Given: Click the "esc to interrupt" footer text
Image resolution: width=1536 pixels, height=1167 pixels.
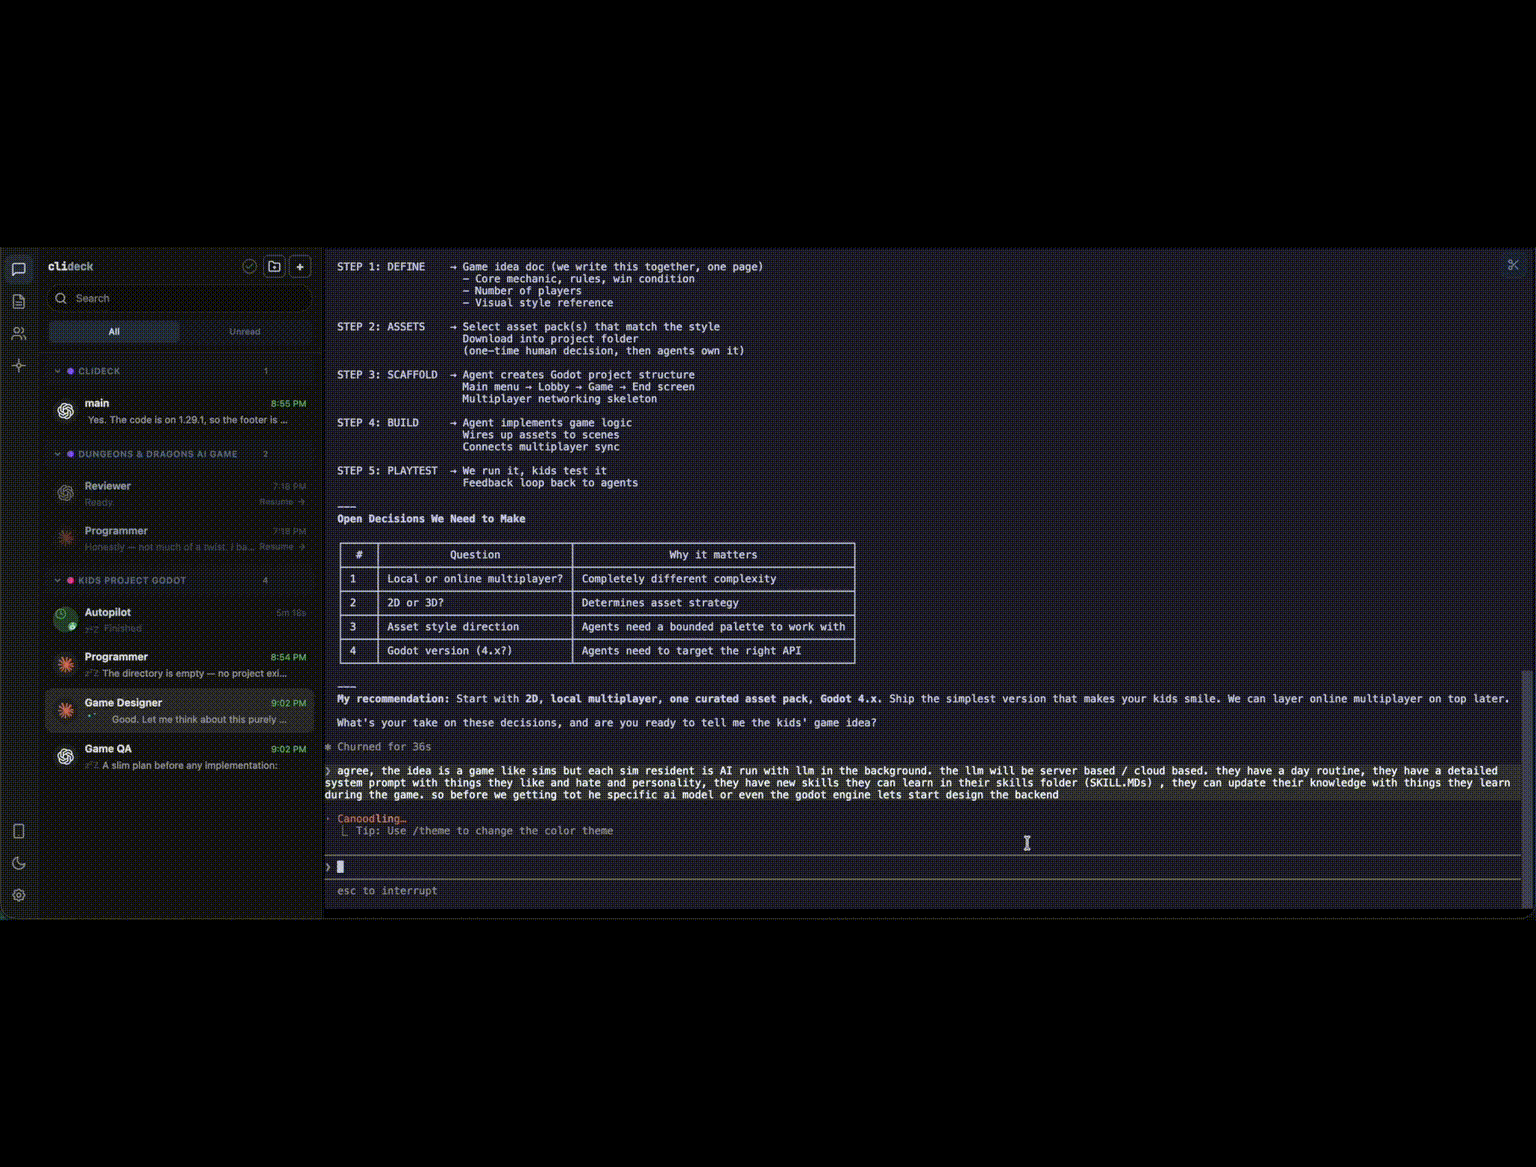Looking at the screenshot, I should point(387,891).
